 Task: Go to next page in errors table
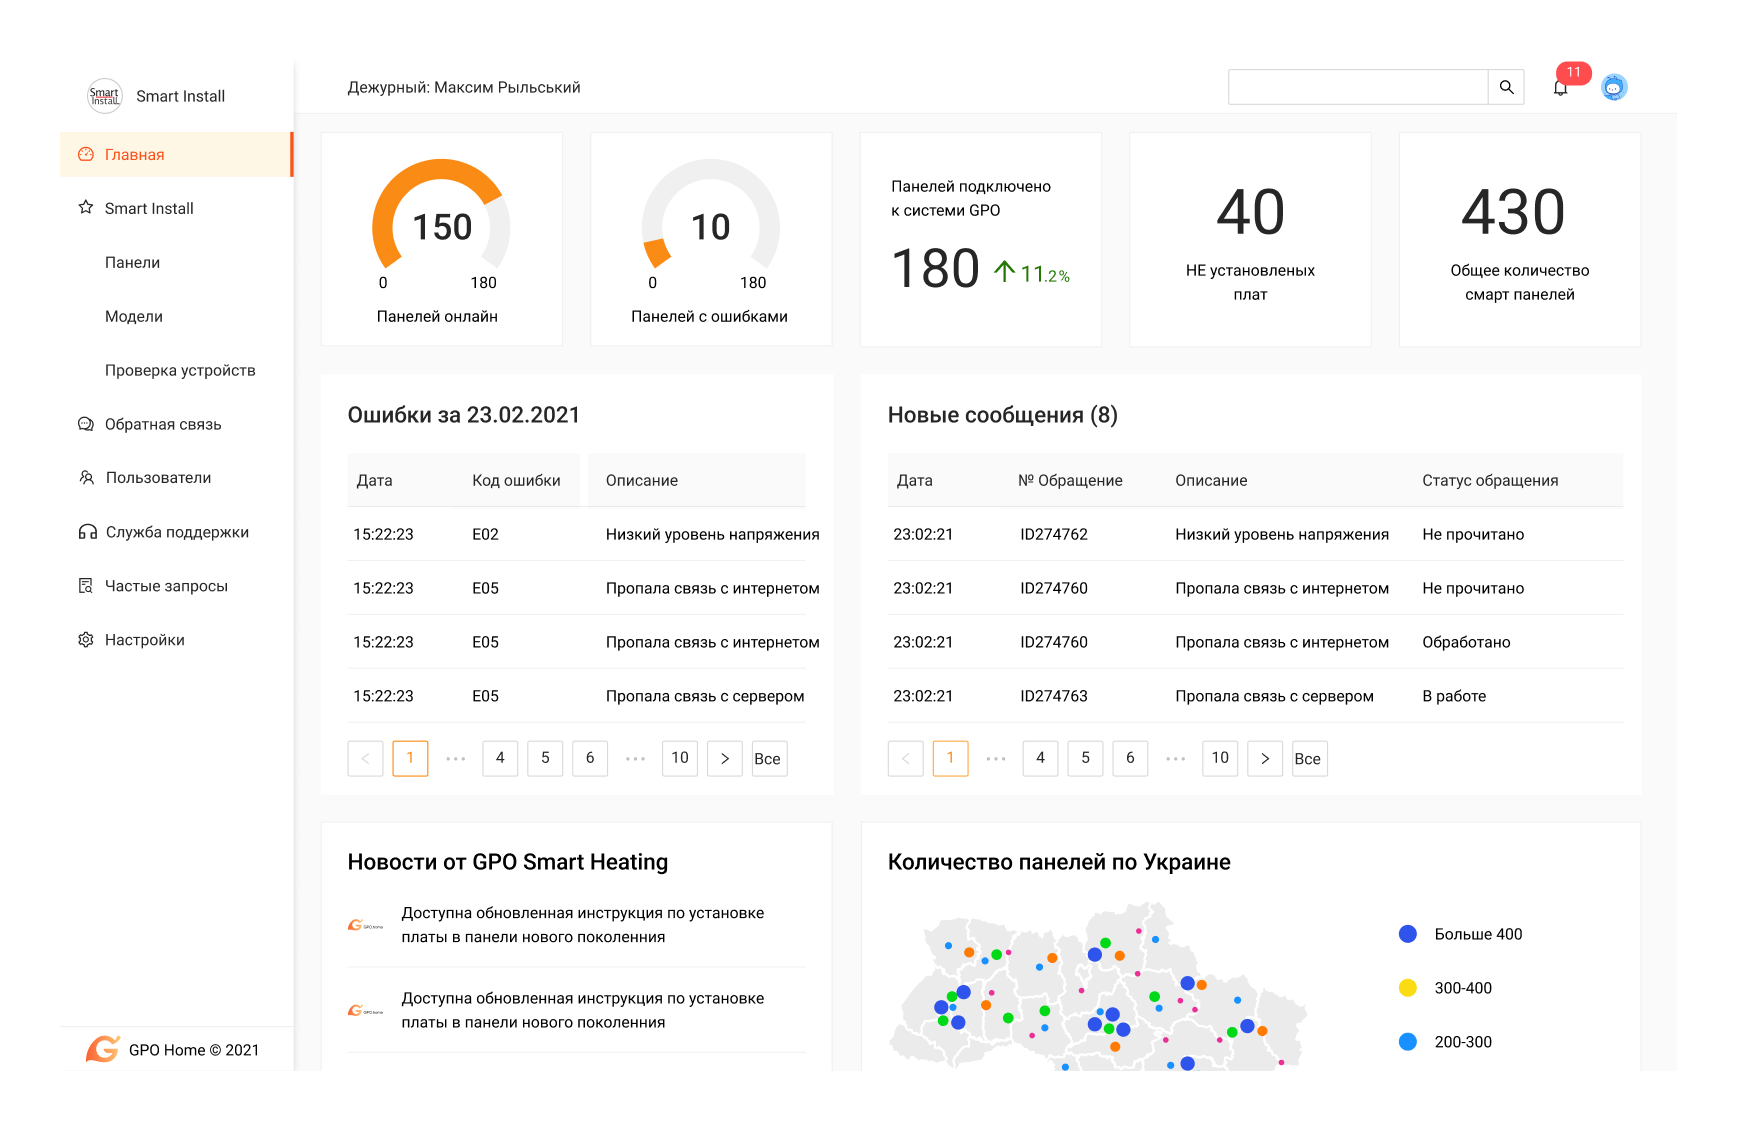(725, 759)
